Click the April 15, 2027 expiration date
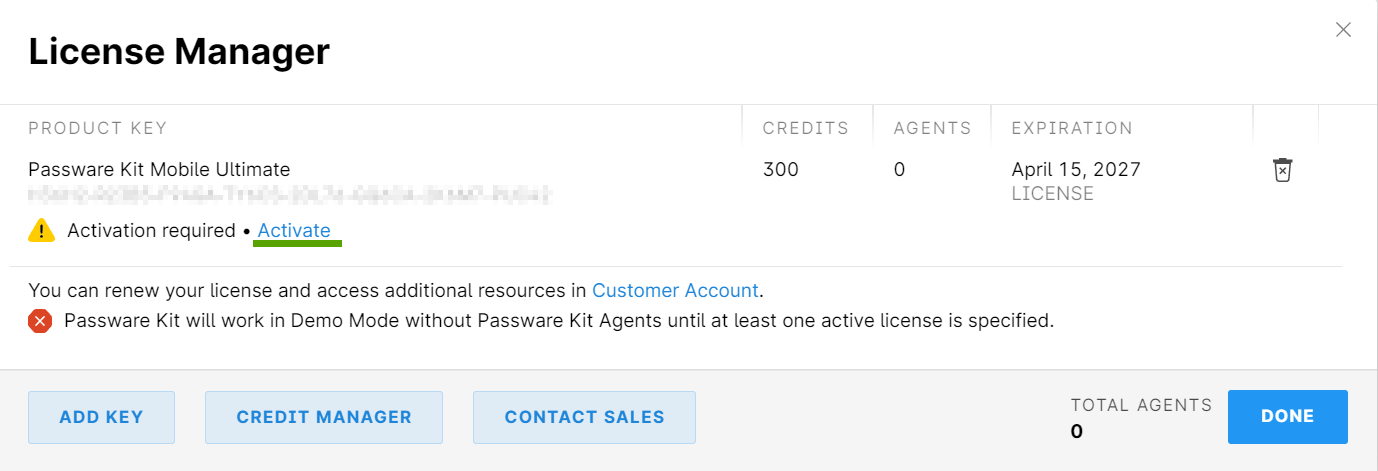1378x471 pixels. coord(1076,170)
